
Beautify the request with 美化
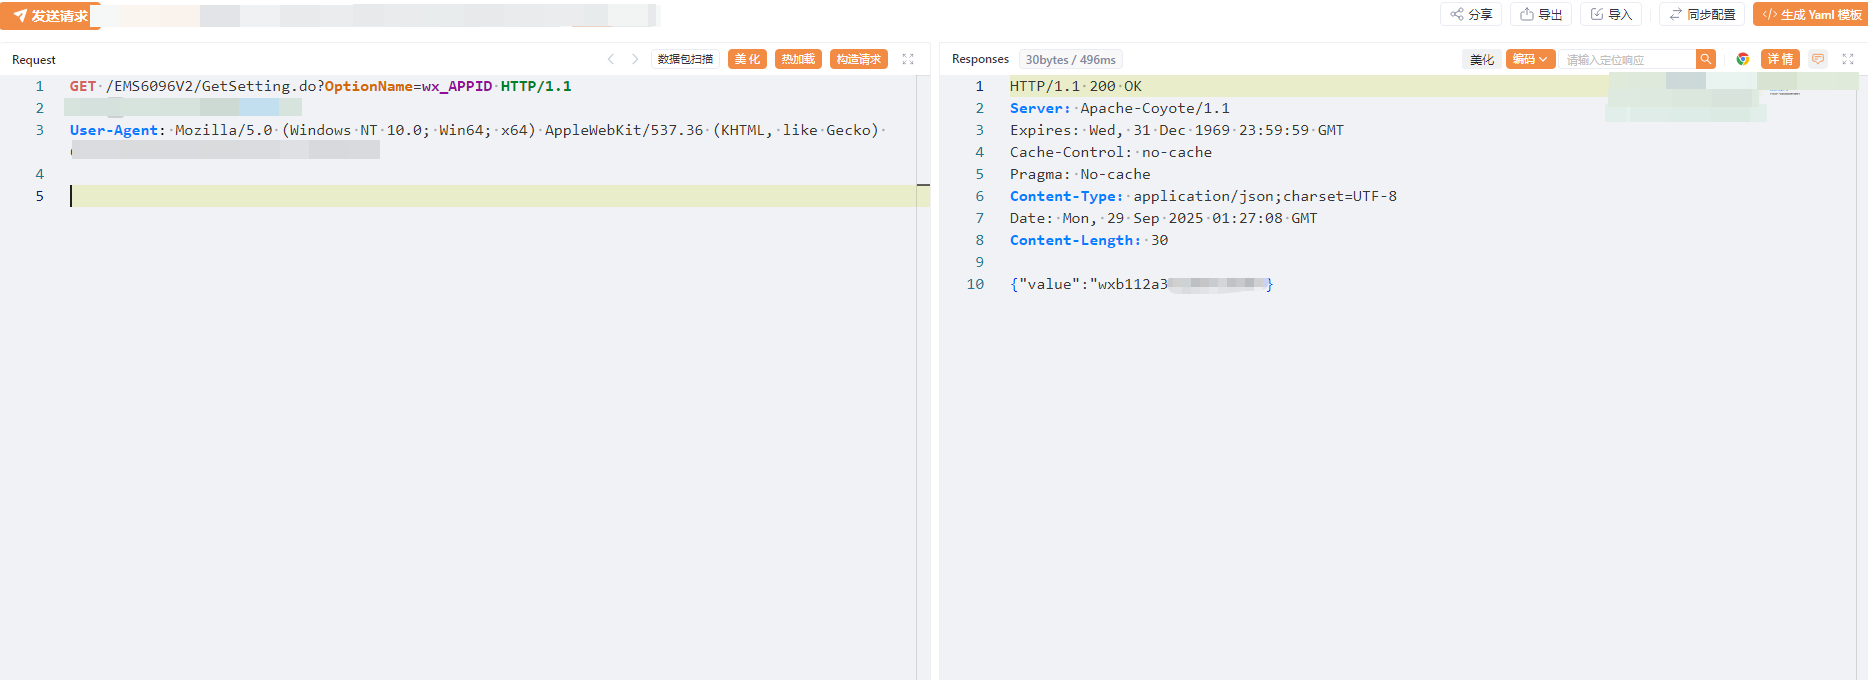747,59
